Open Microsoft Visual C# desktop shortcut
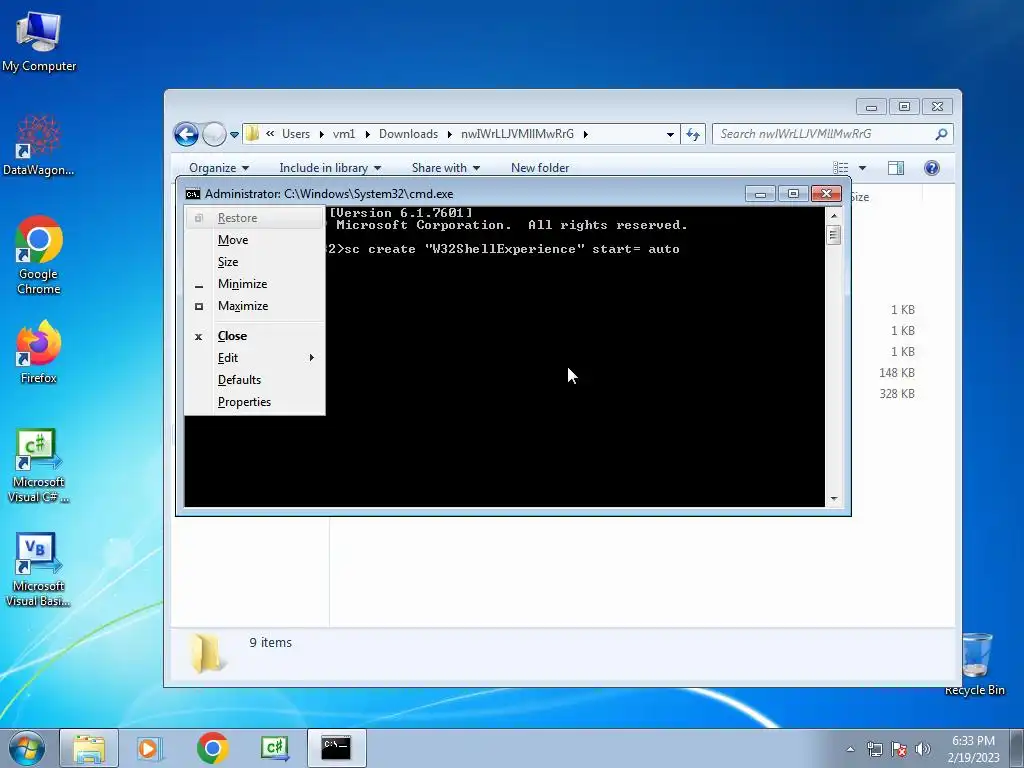 click(39, 465)
